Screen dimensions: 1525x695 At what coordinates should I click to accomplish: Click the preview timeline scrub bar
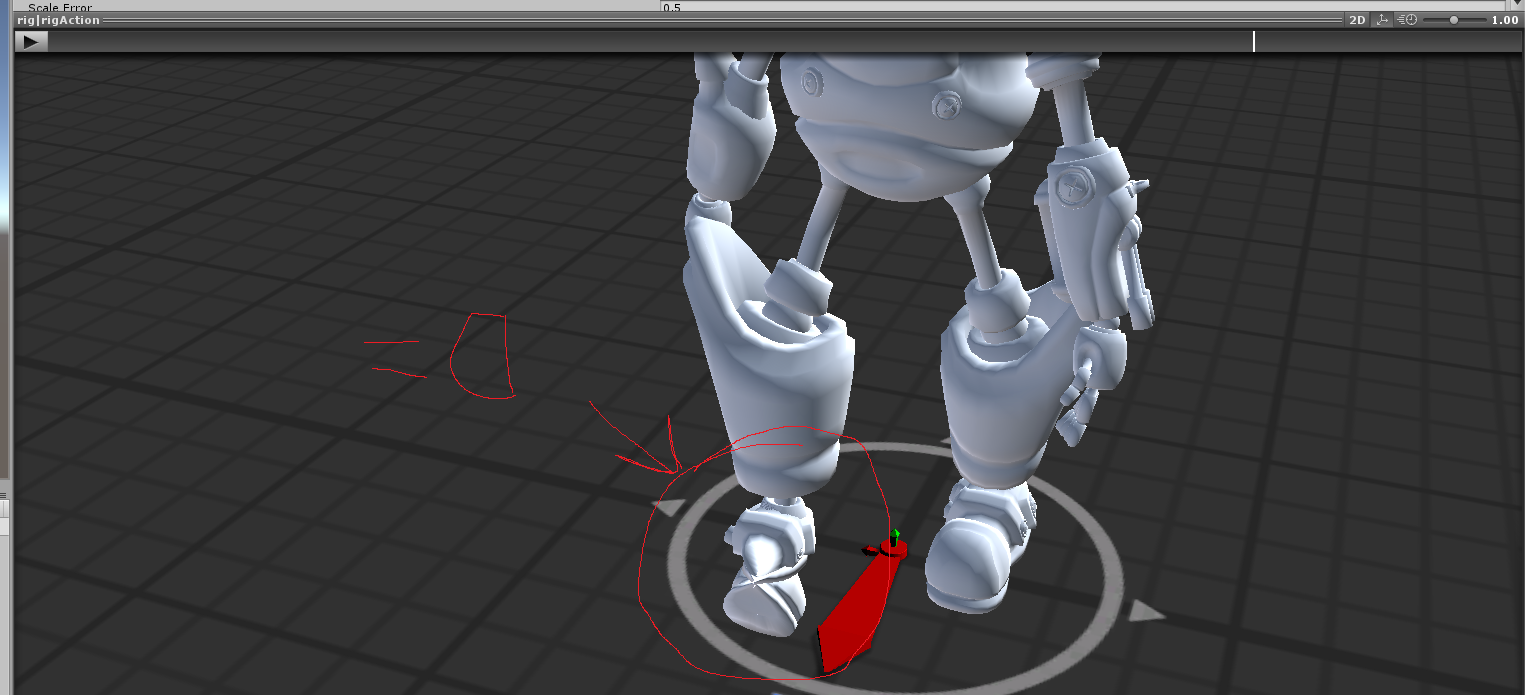(784, 41)
